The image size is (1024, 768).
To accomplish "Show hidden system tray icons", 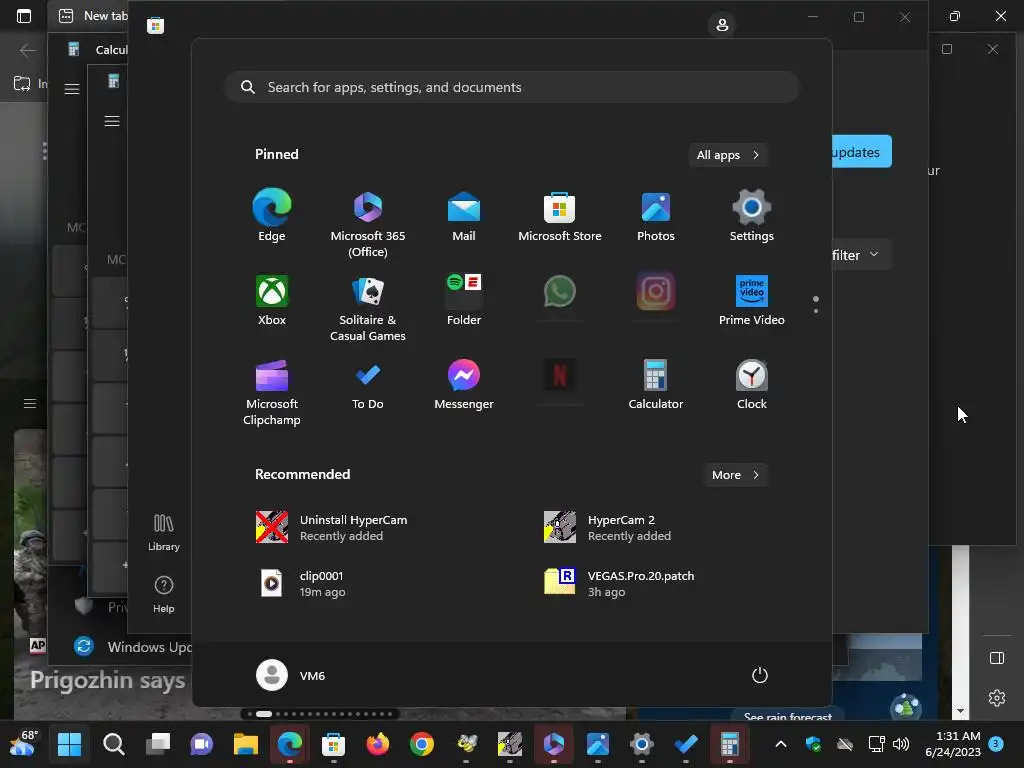I will click(781, 744).
